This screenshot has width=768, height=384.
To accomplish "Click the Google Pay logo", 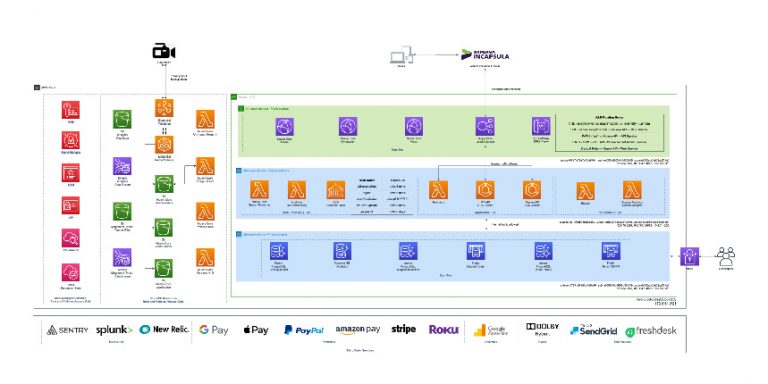I will 214,330.
